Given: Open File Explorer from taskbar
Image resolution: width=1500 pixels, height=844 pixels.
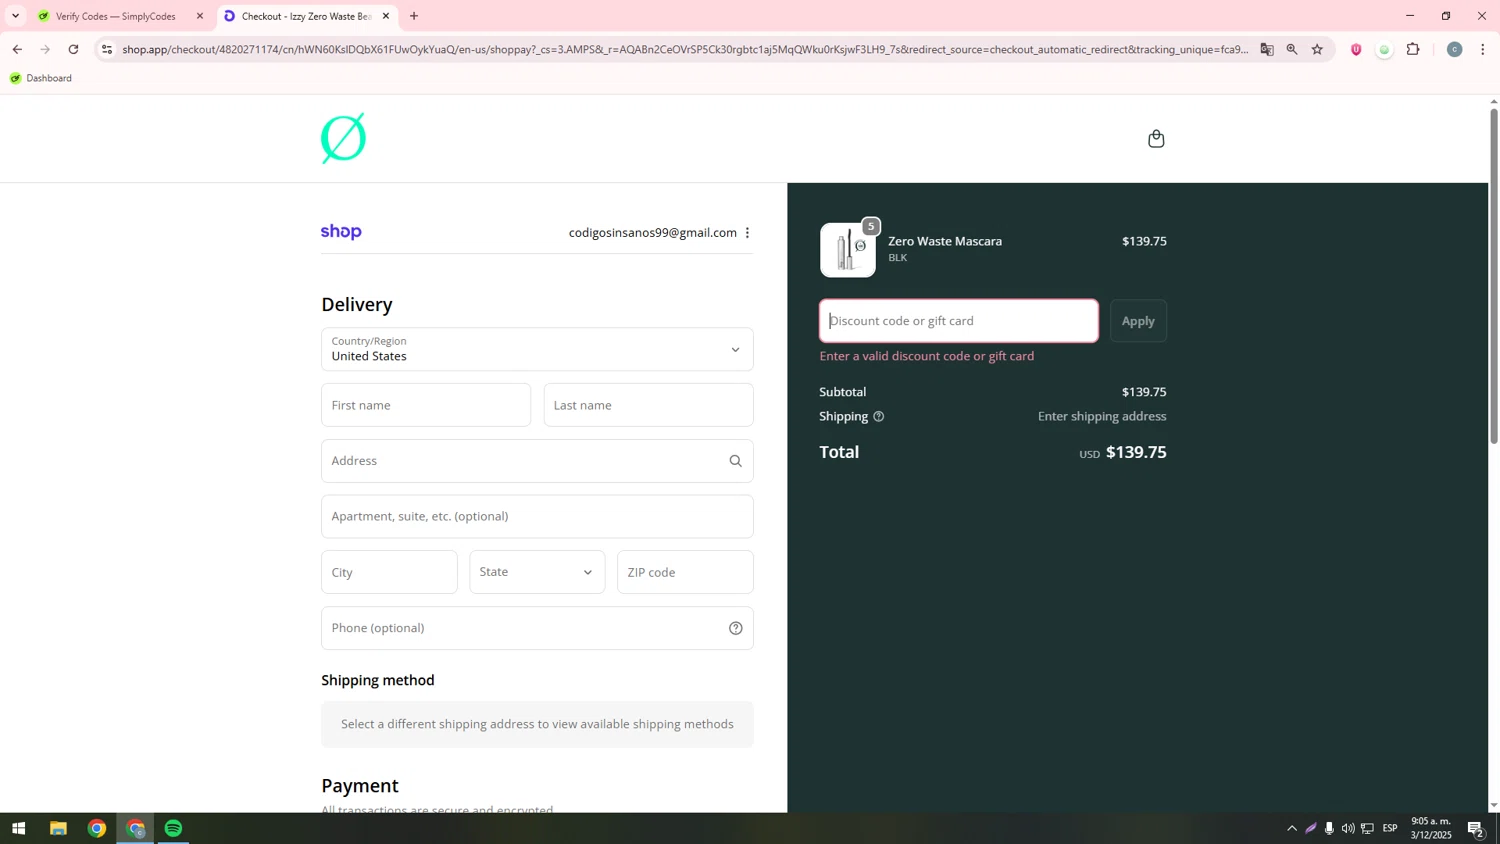Looking at the screenshot, I should point(58,828).
